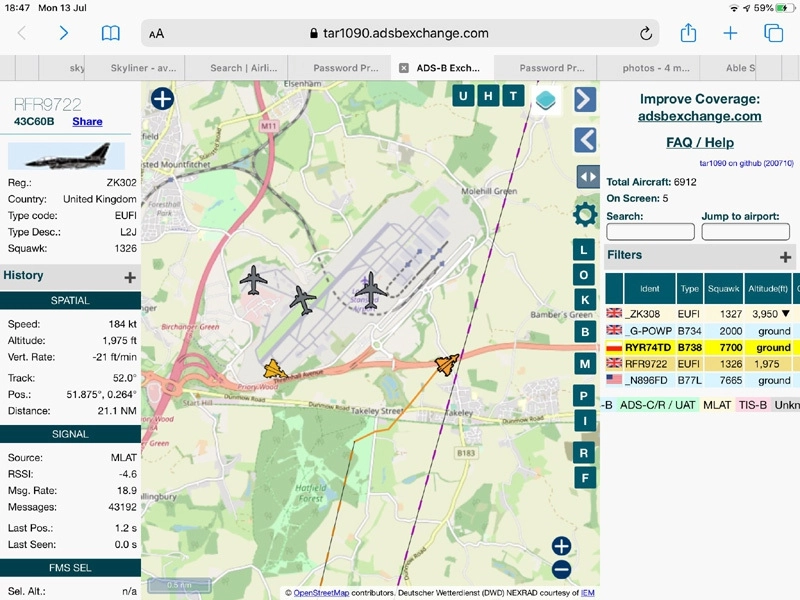Toggle sidebar width with double-arrow button
Viewport: 800px width, 600px height.
588,176
